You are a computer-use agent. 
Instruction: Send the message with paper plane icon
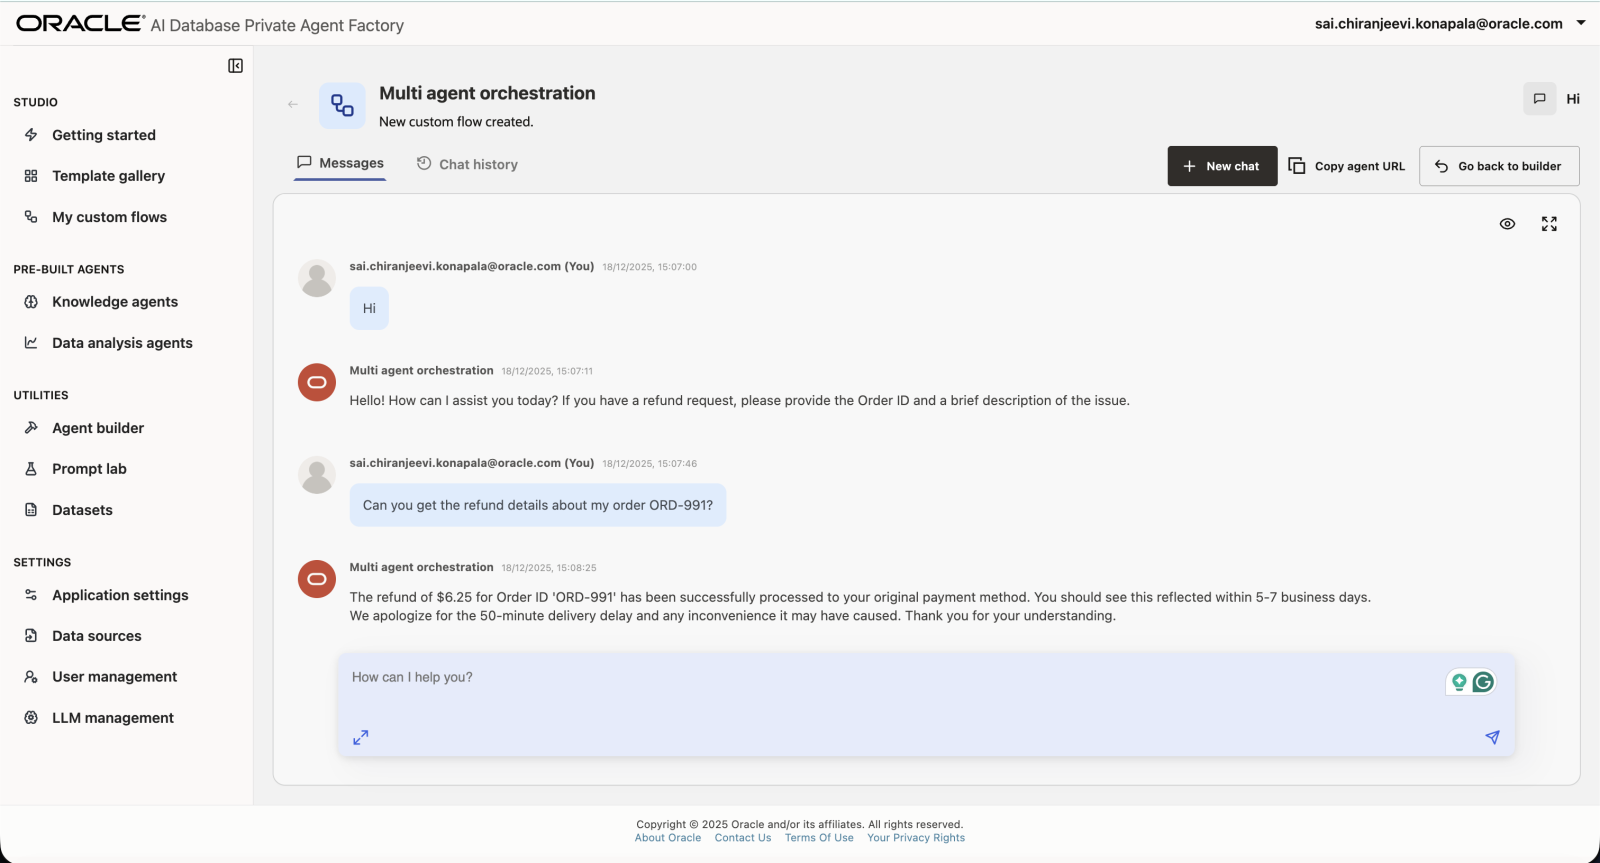1492,737
